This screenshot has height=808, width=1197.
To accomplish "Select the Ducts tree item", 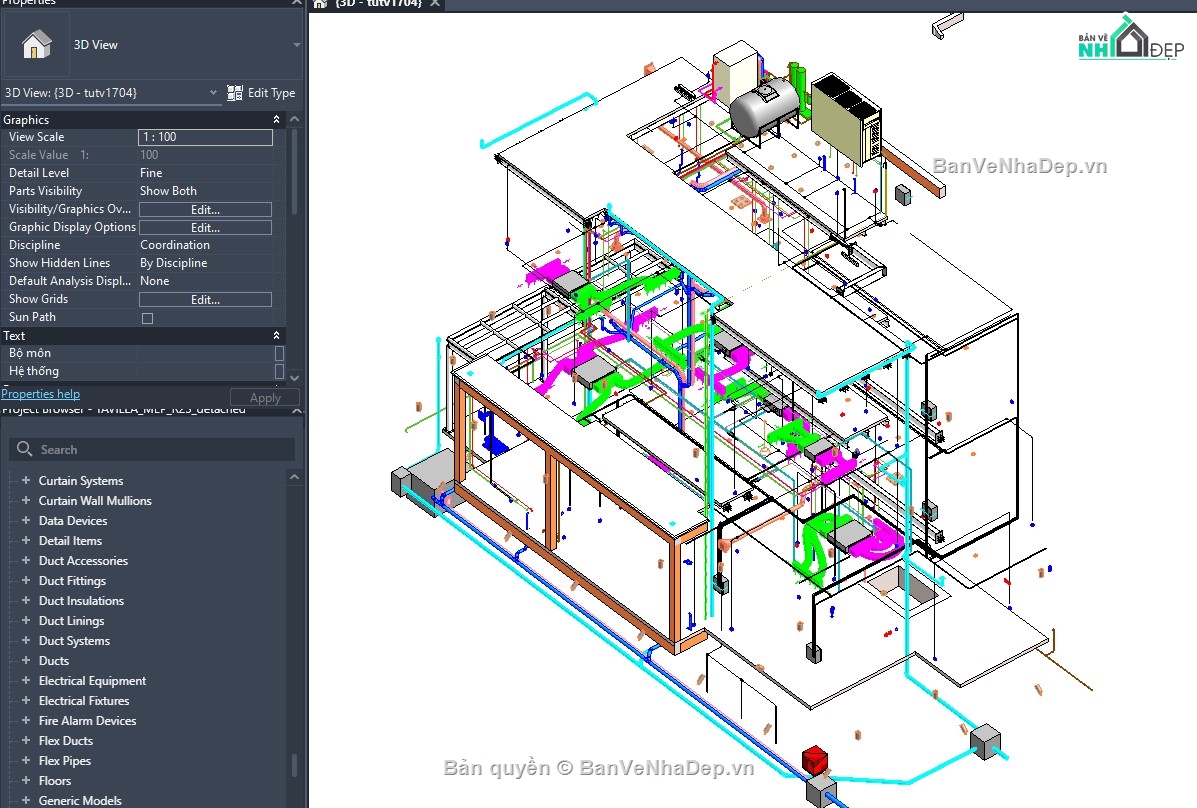I will (x=53, y=661).
